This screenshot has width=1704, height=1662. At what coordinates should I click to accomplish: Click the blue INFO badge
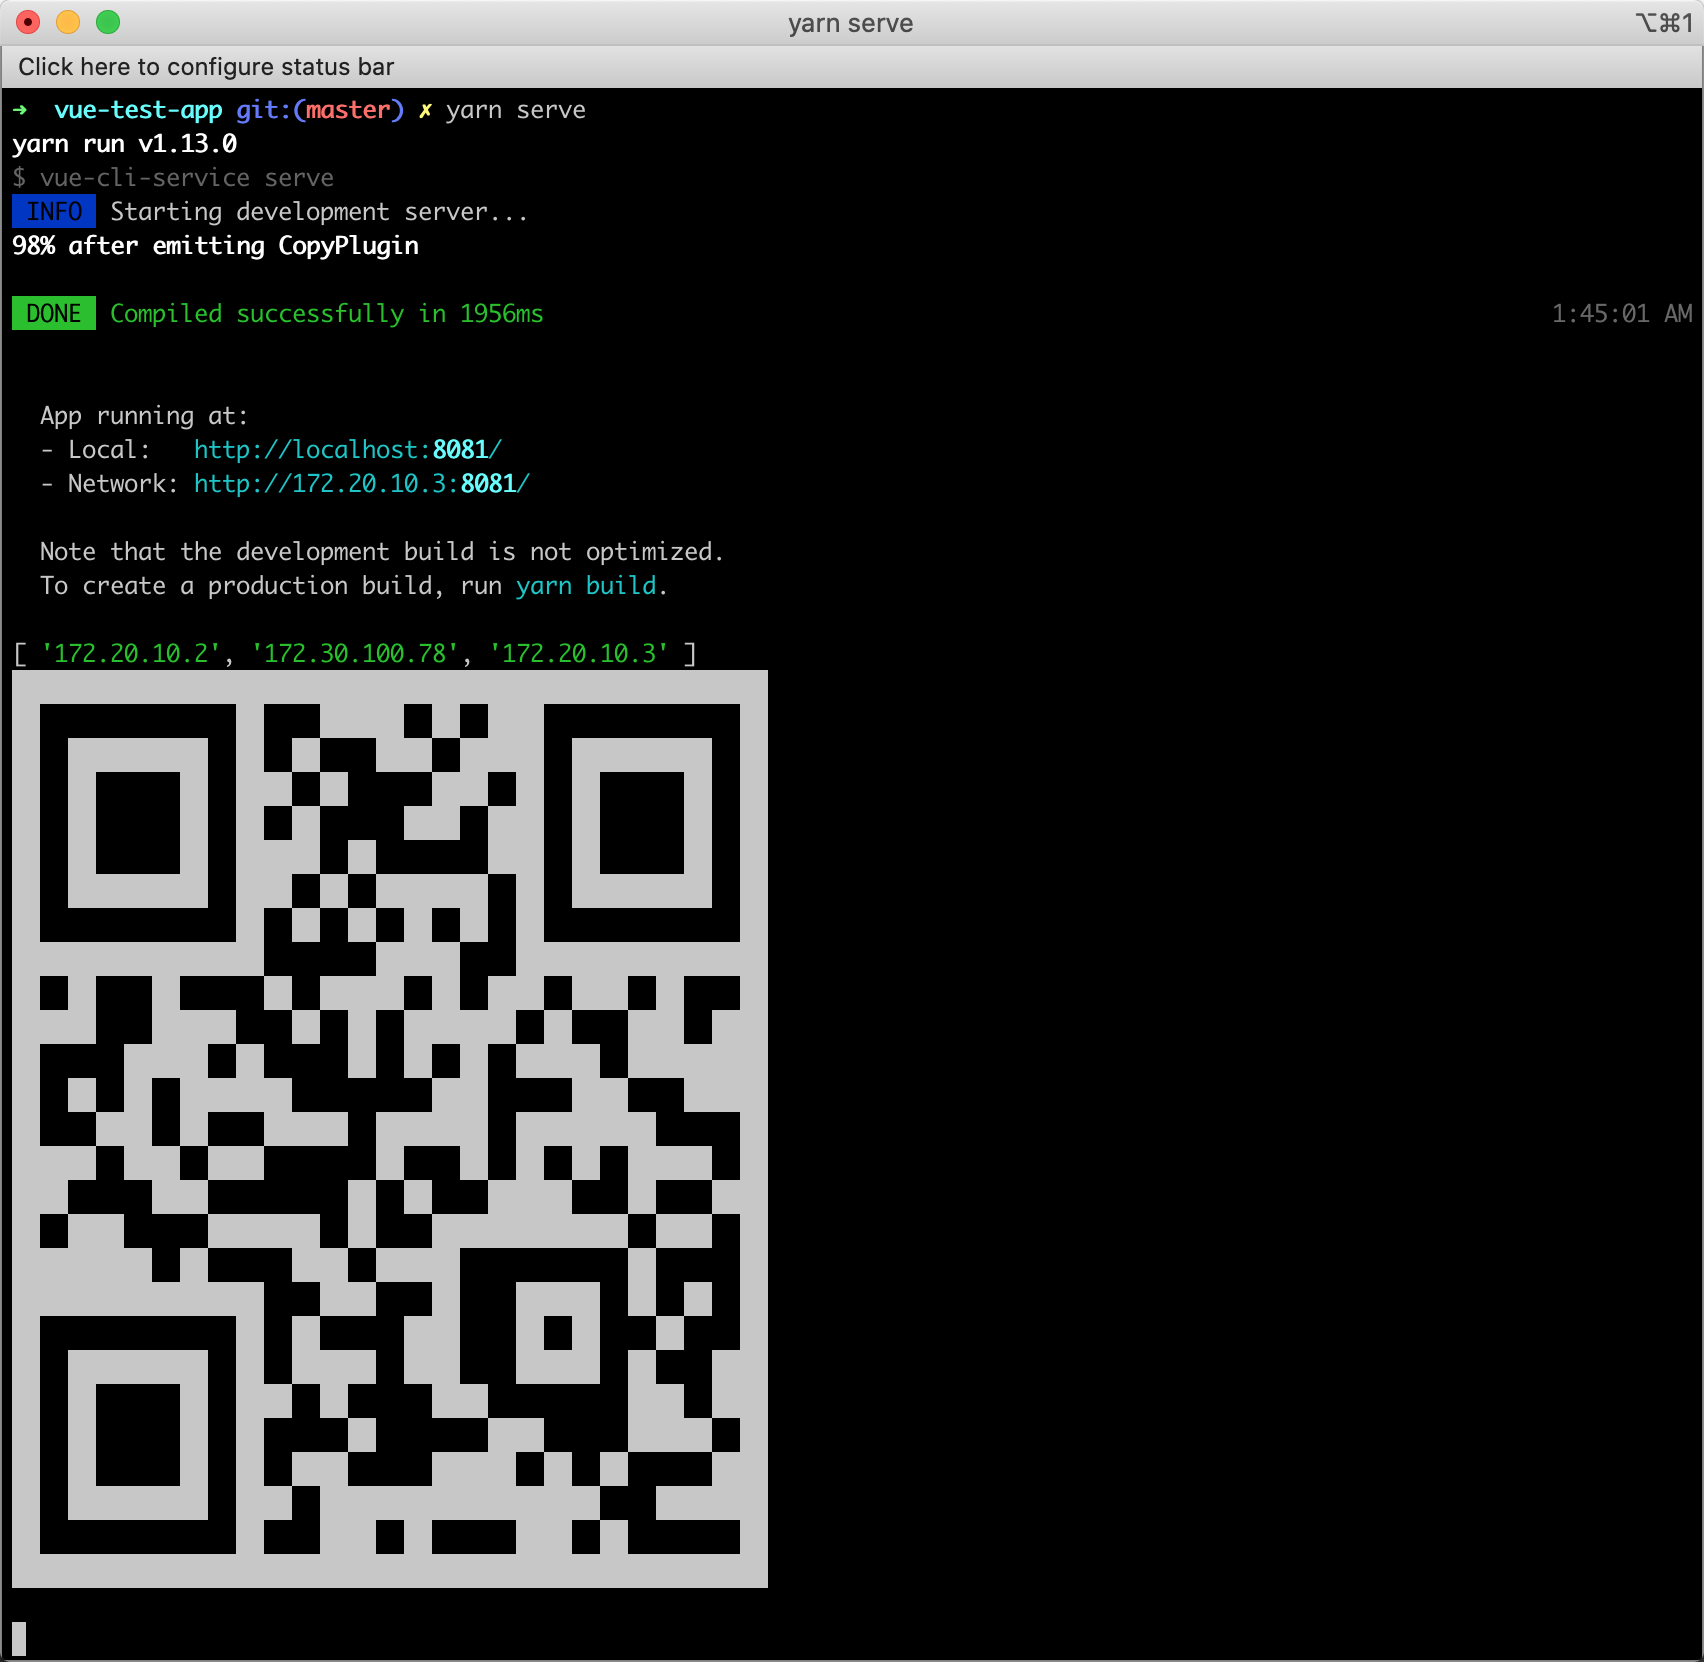point(54,212)
